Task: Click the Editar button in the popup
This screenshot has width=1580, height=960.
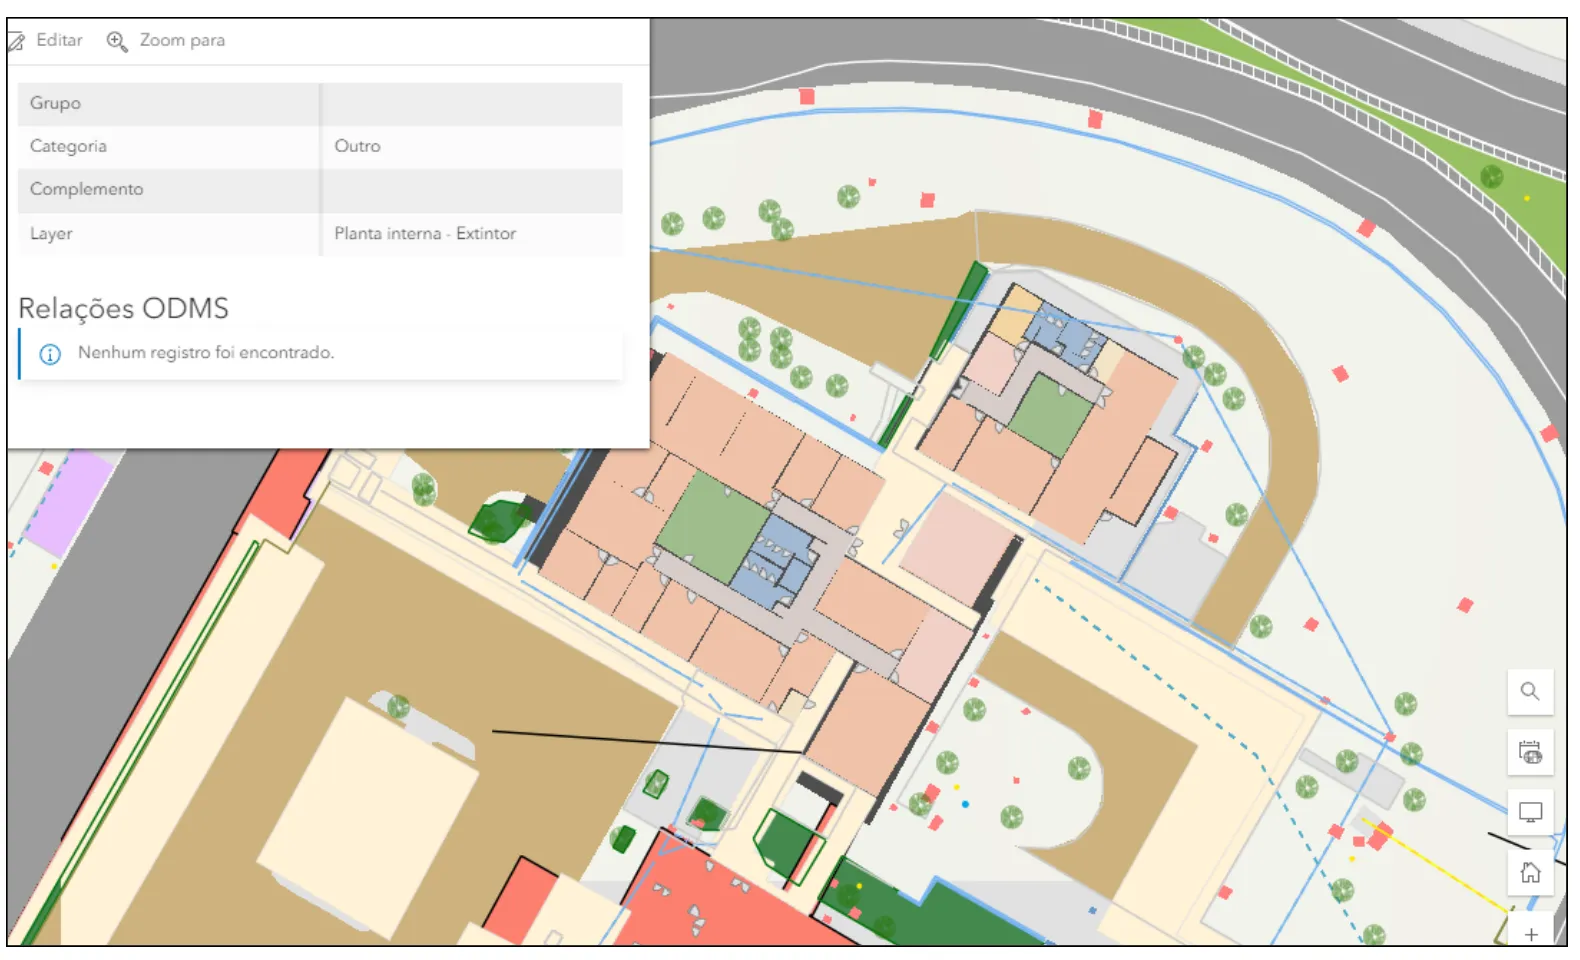Action: click(45, 41)
